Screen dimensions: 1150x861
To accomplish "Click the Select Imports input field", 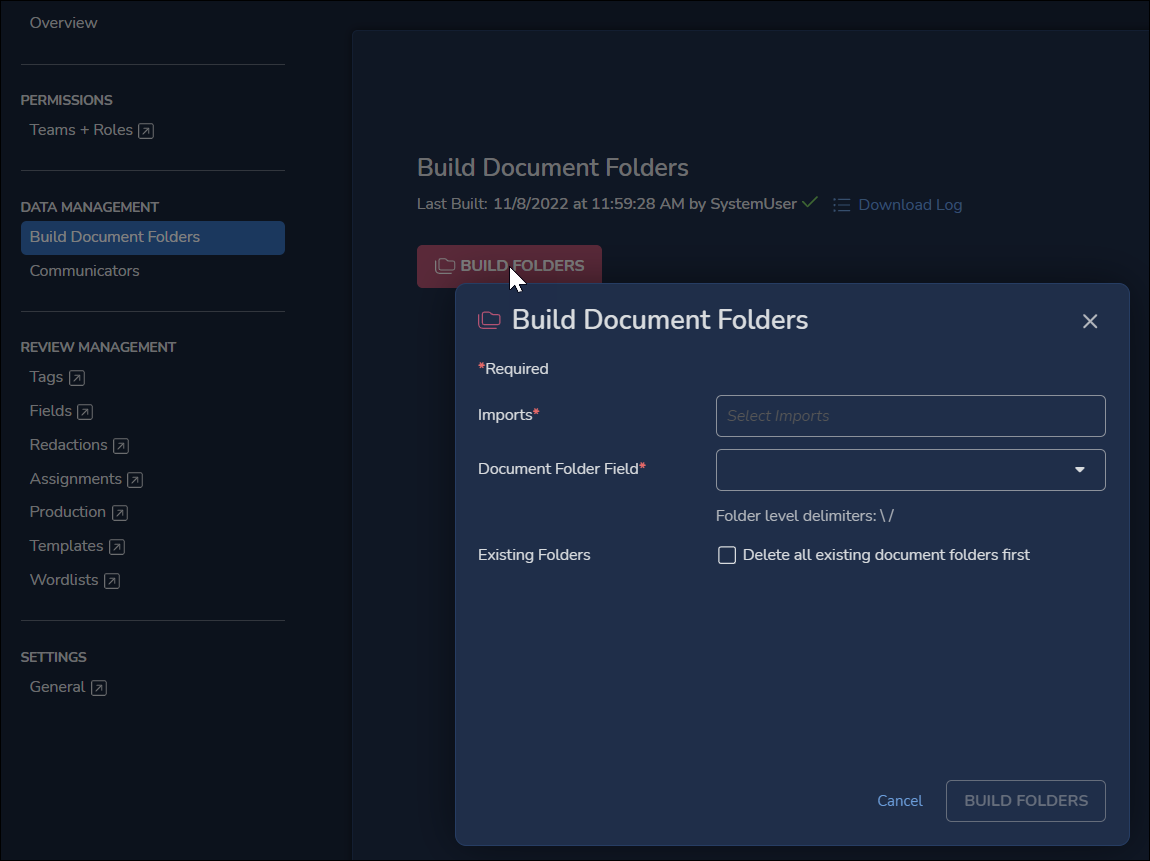I will pos(910,416).
